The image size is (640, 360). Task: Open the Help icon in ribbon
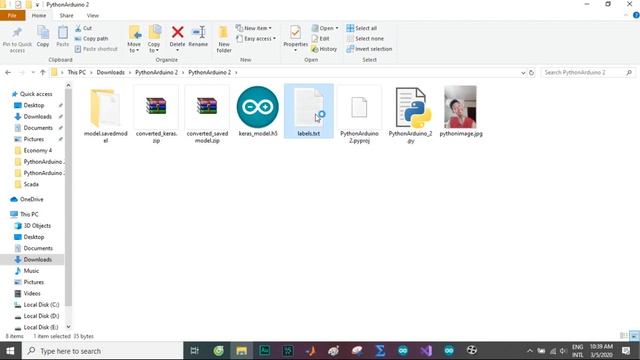tap(636, 15)
